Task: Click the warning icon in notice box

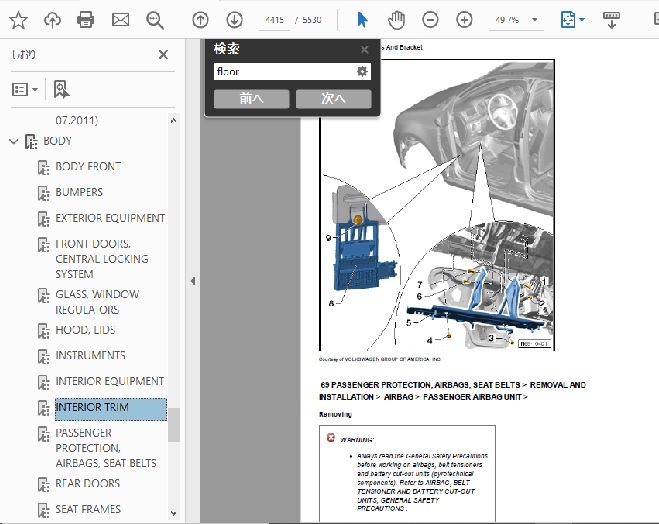Action: (331, 437)
